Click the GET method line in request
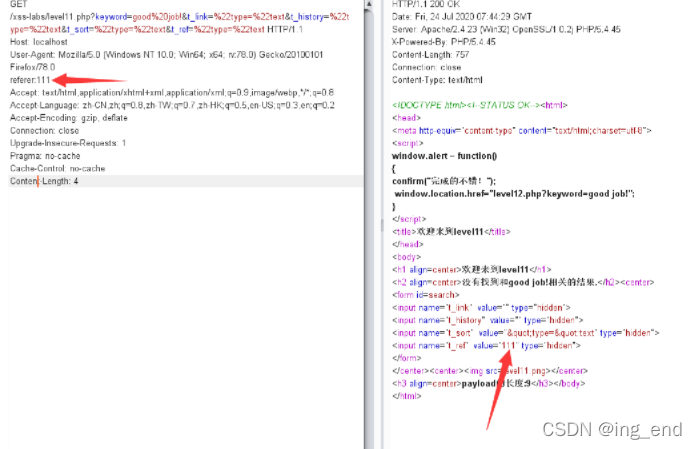 19,4
